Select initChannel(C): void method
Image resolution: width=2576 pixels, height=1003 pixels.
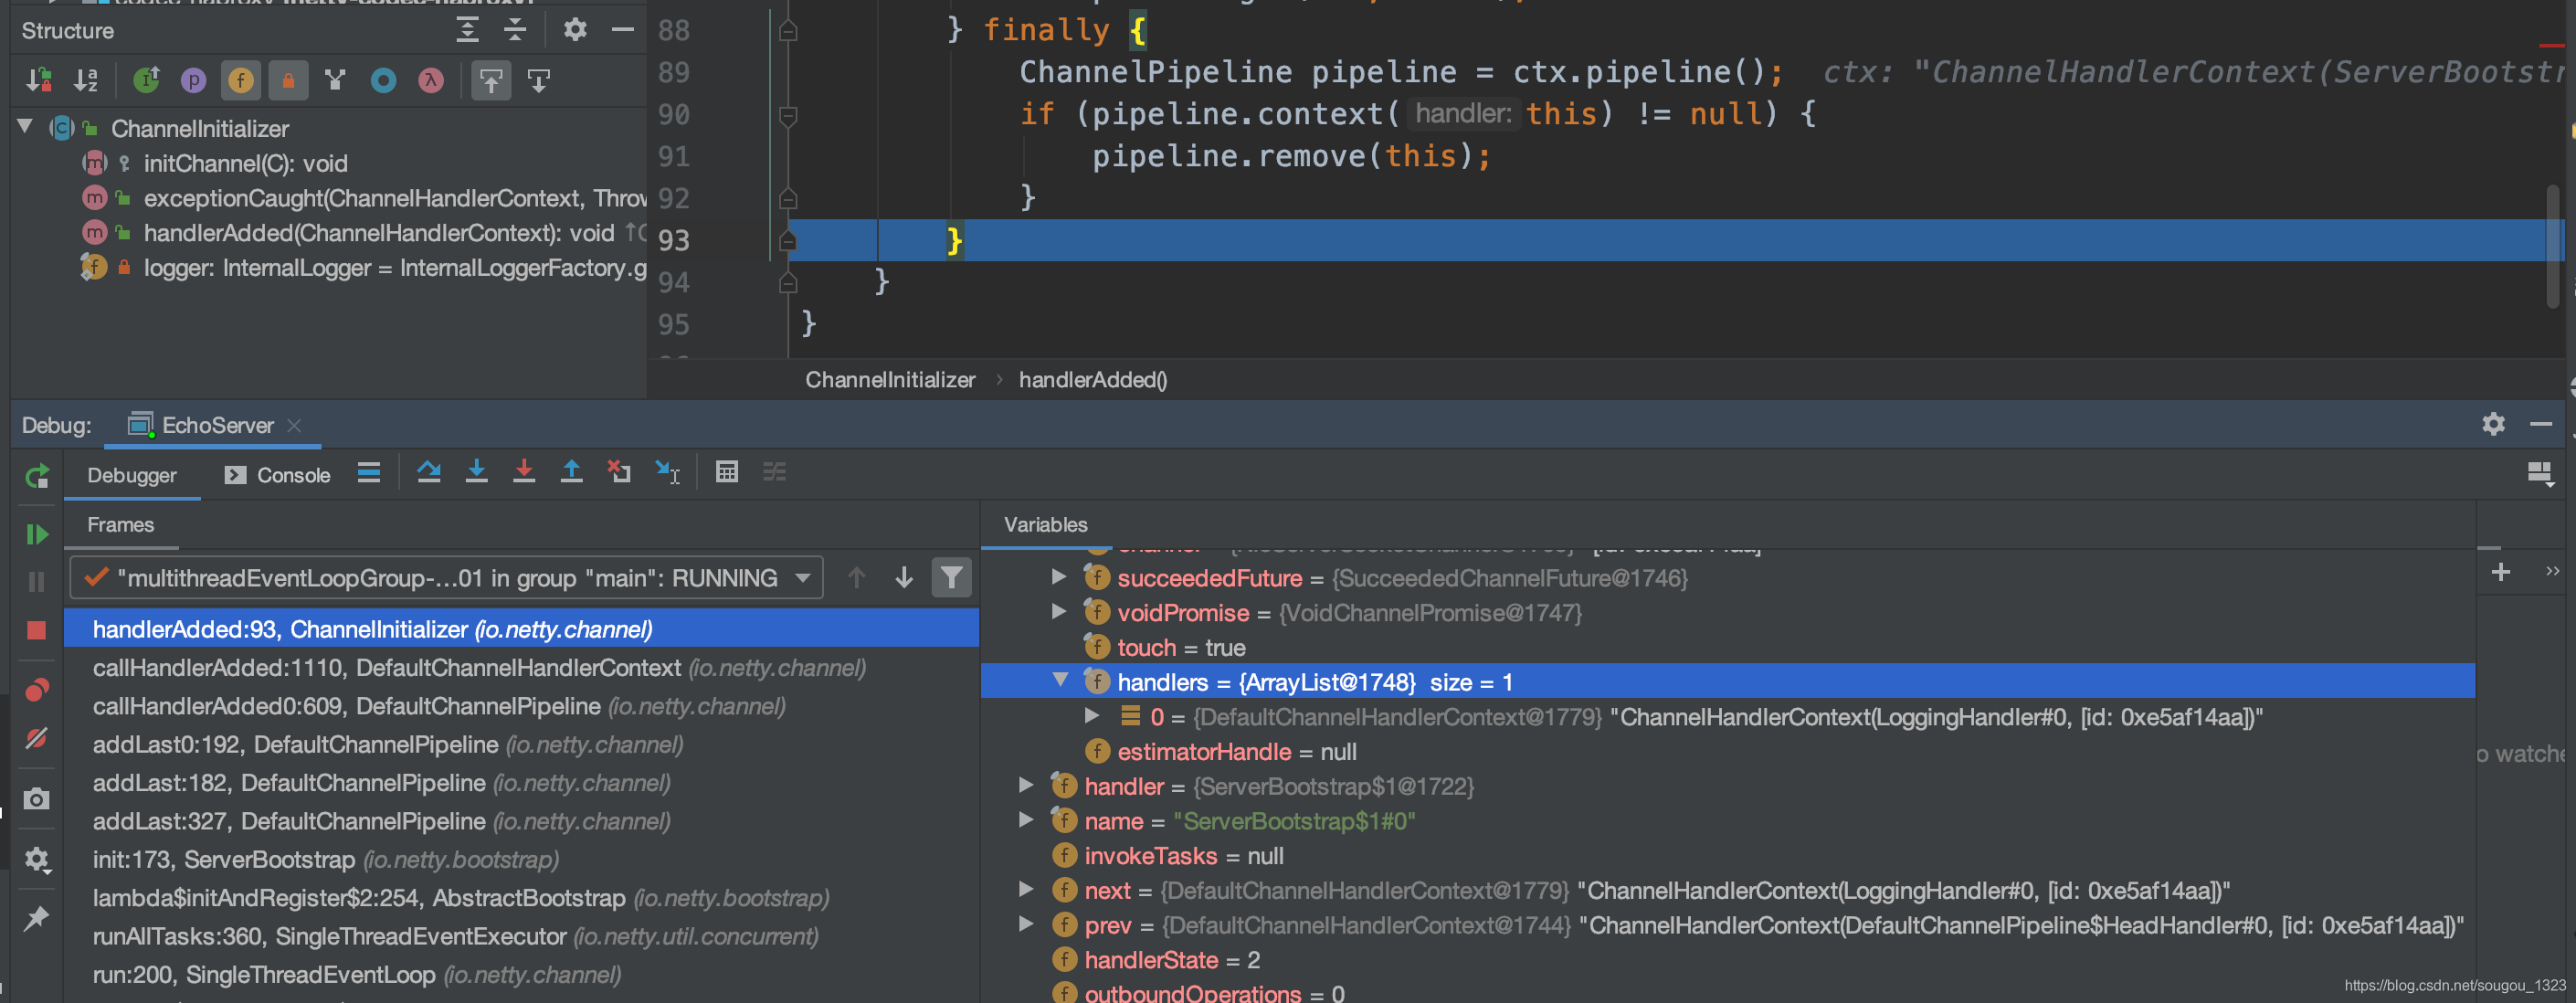coord(245,163)
